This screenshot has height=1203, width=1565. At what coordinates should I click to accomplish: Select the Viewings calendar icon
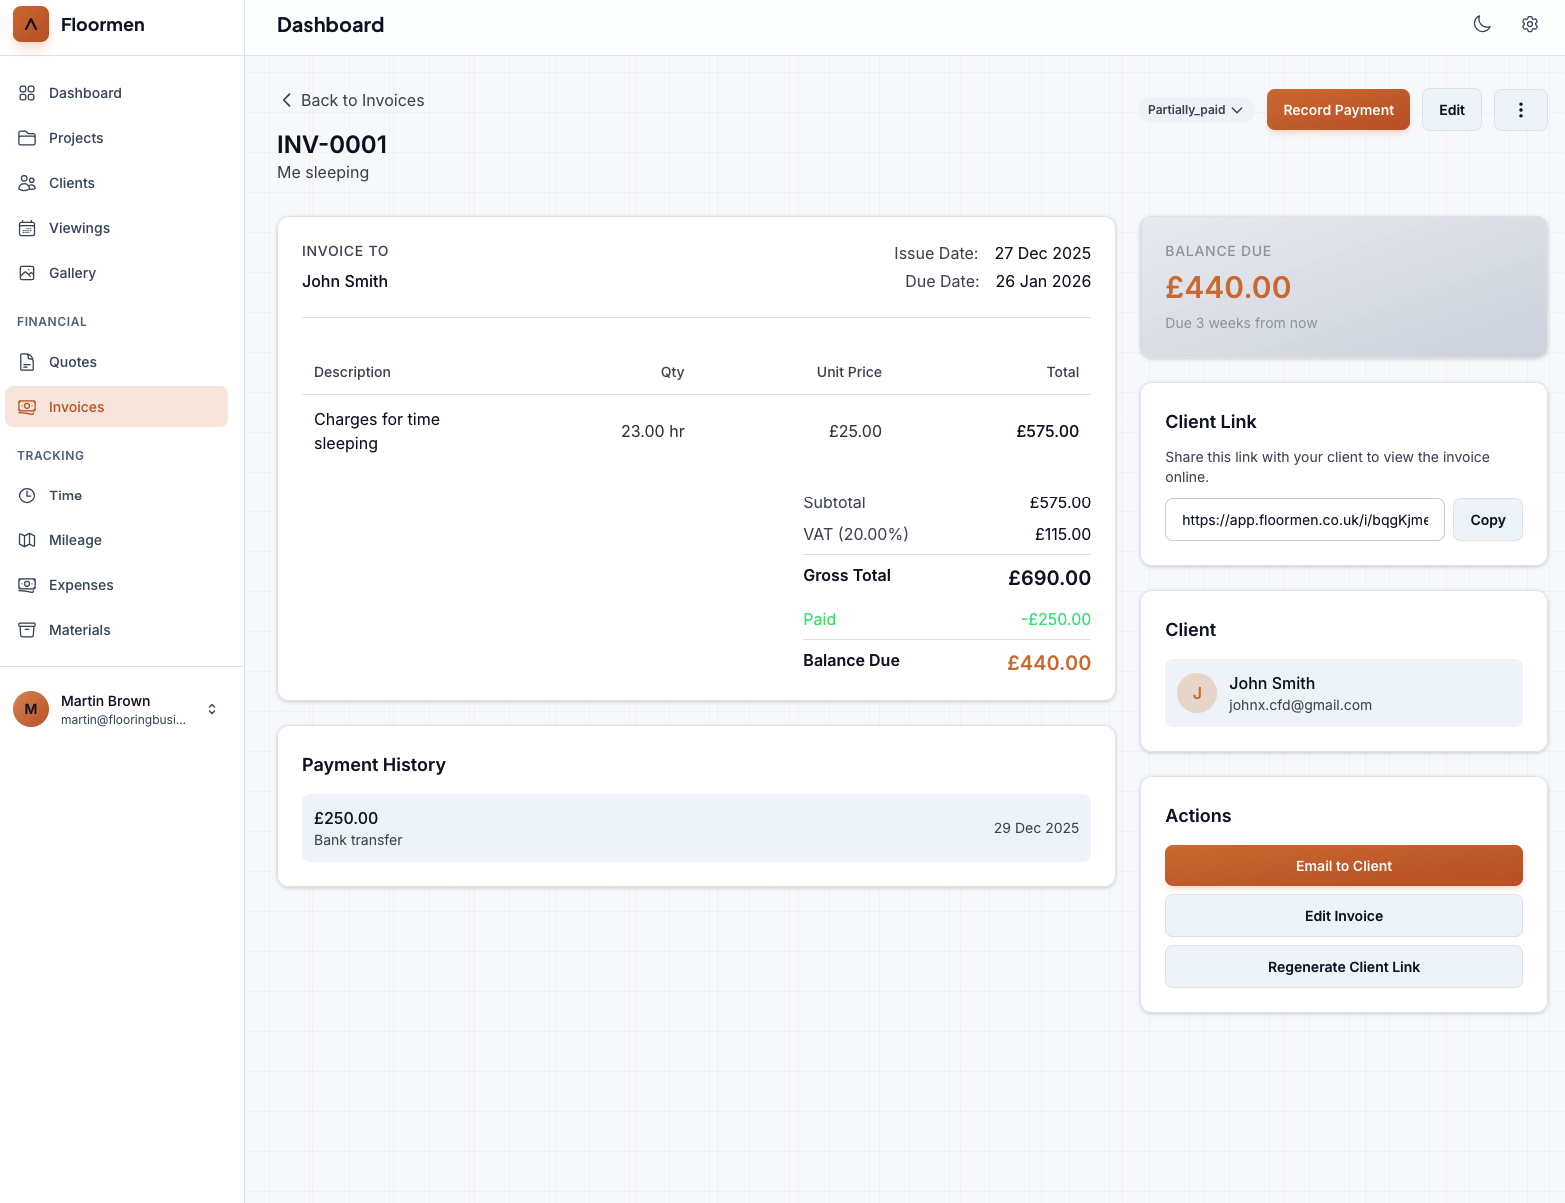point(27,228)
